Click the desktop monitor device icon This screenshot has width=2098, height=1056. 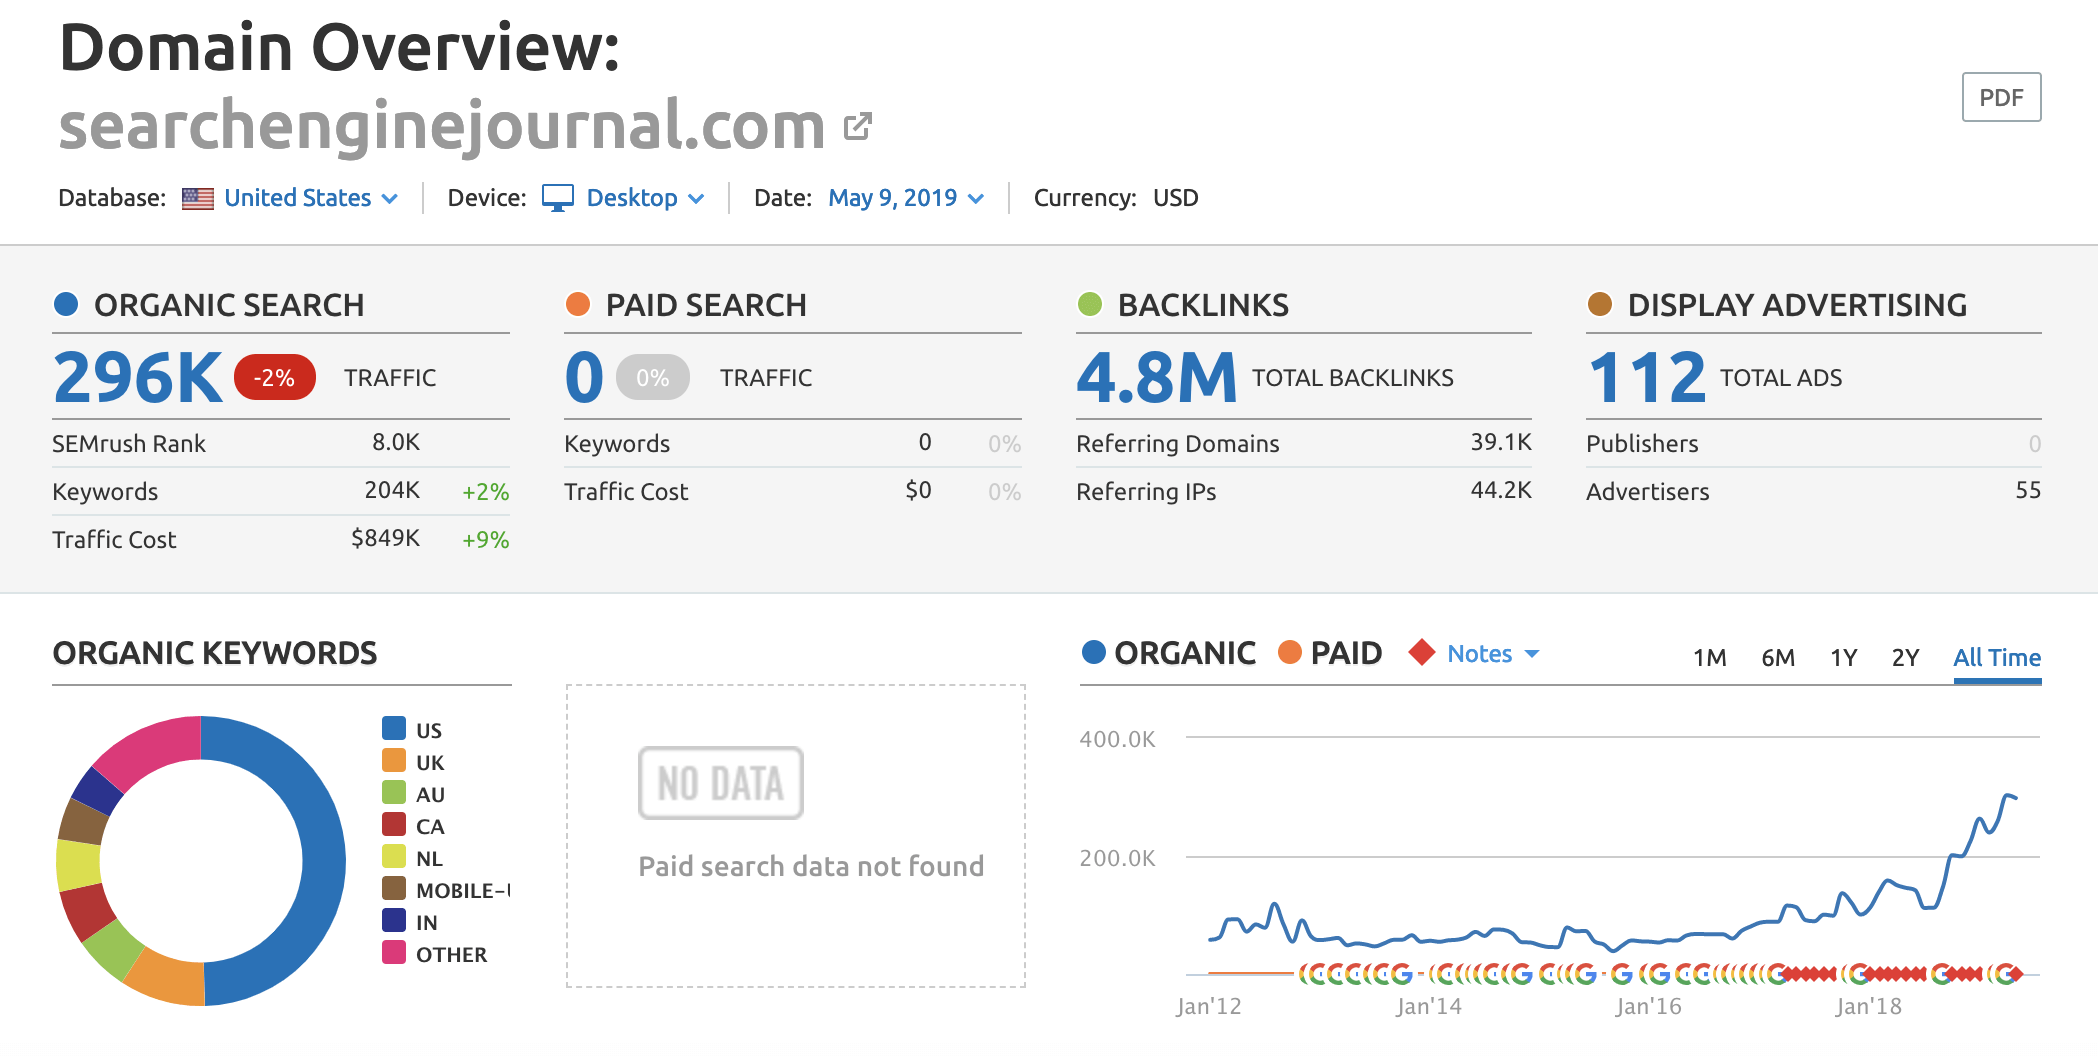(557, 198)
